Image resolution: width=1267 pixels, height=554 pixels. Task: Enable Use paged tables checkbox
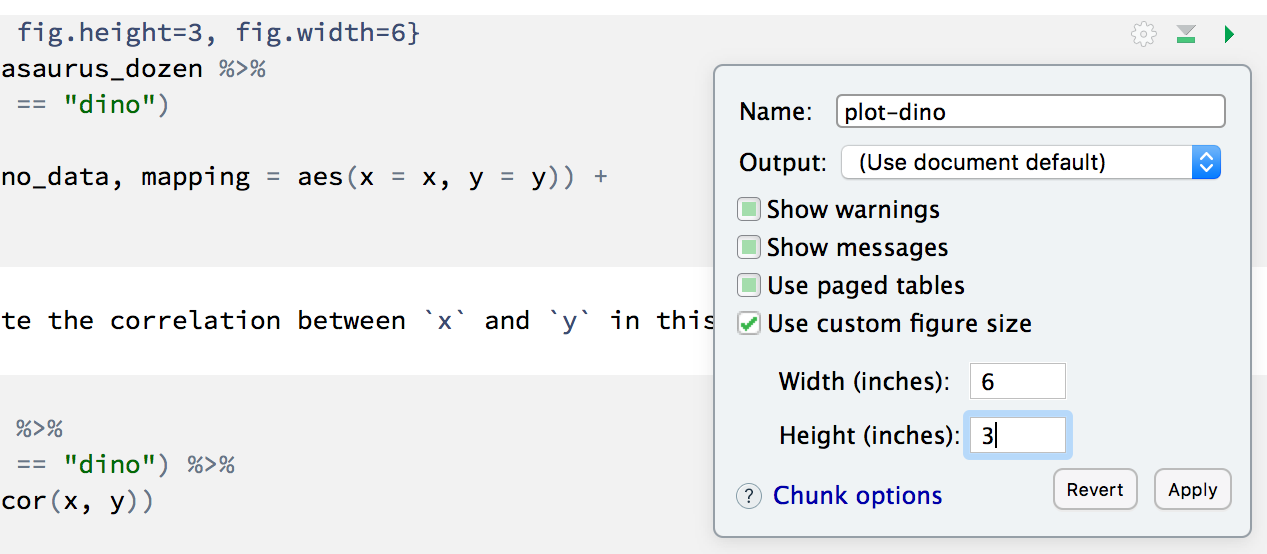pyautogui.click(x=749, y=286)
